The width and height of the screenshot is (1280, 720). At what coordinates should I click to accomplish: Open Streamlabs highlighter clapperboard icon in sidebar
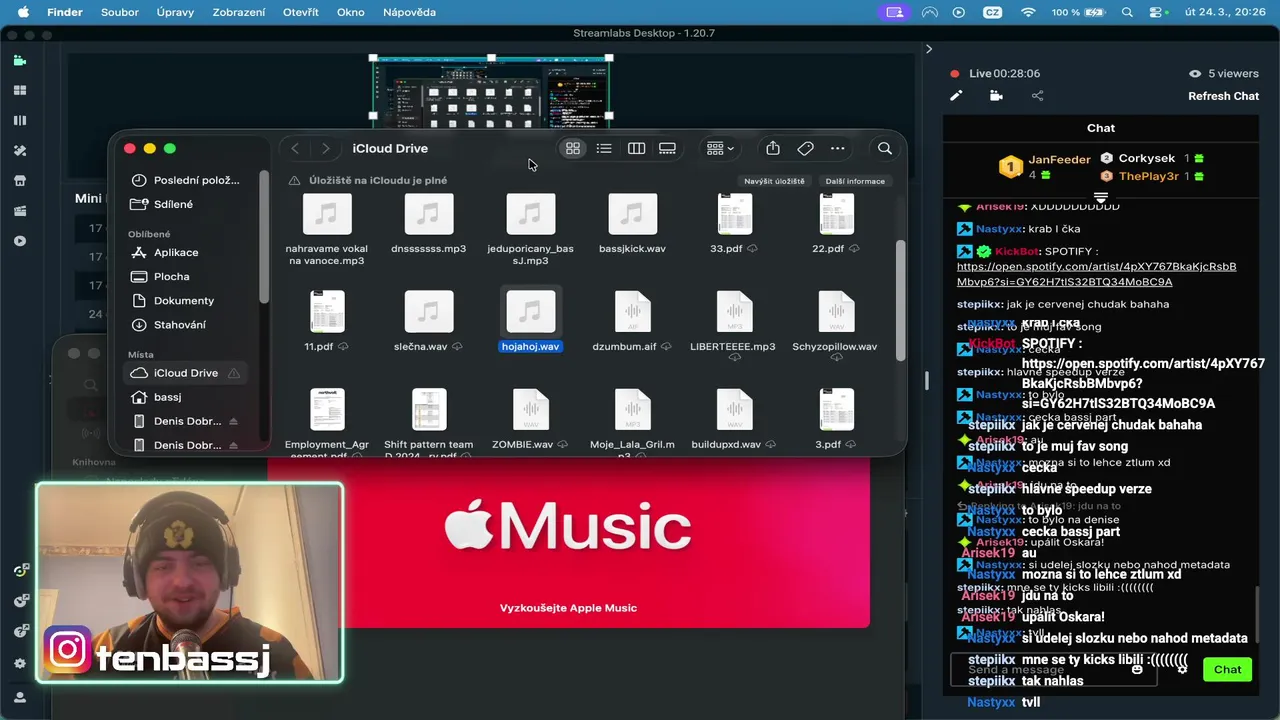coord(20,211)
